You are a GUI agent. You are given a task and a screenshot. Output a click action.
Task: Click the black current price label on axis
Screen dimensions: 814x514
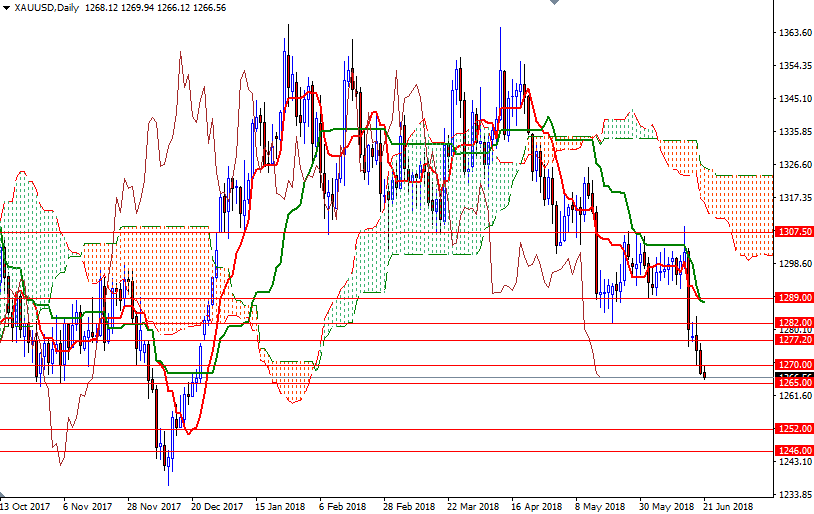(794, 375)
